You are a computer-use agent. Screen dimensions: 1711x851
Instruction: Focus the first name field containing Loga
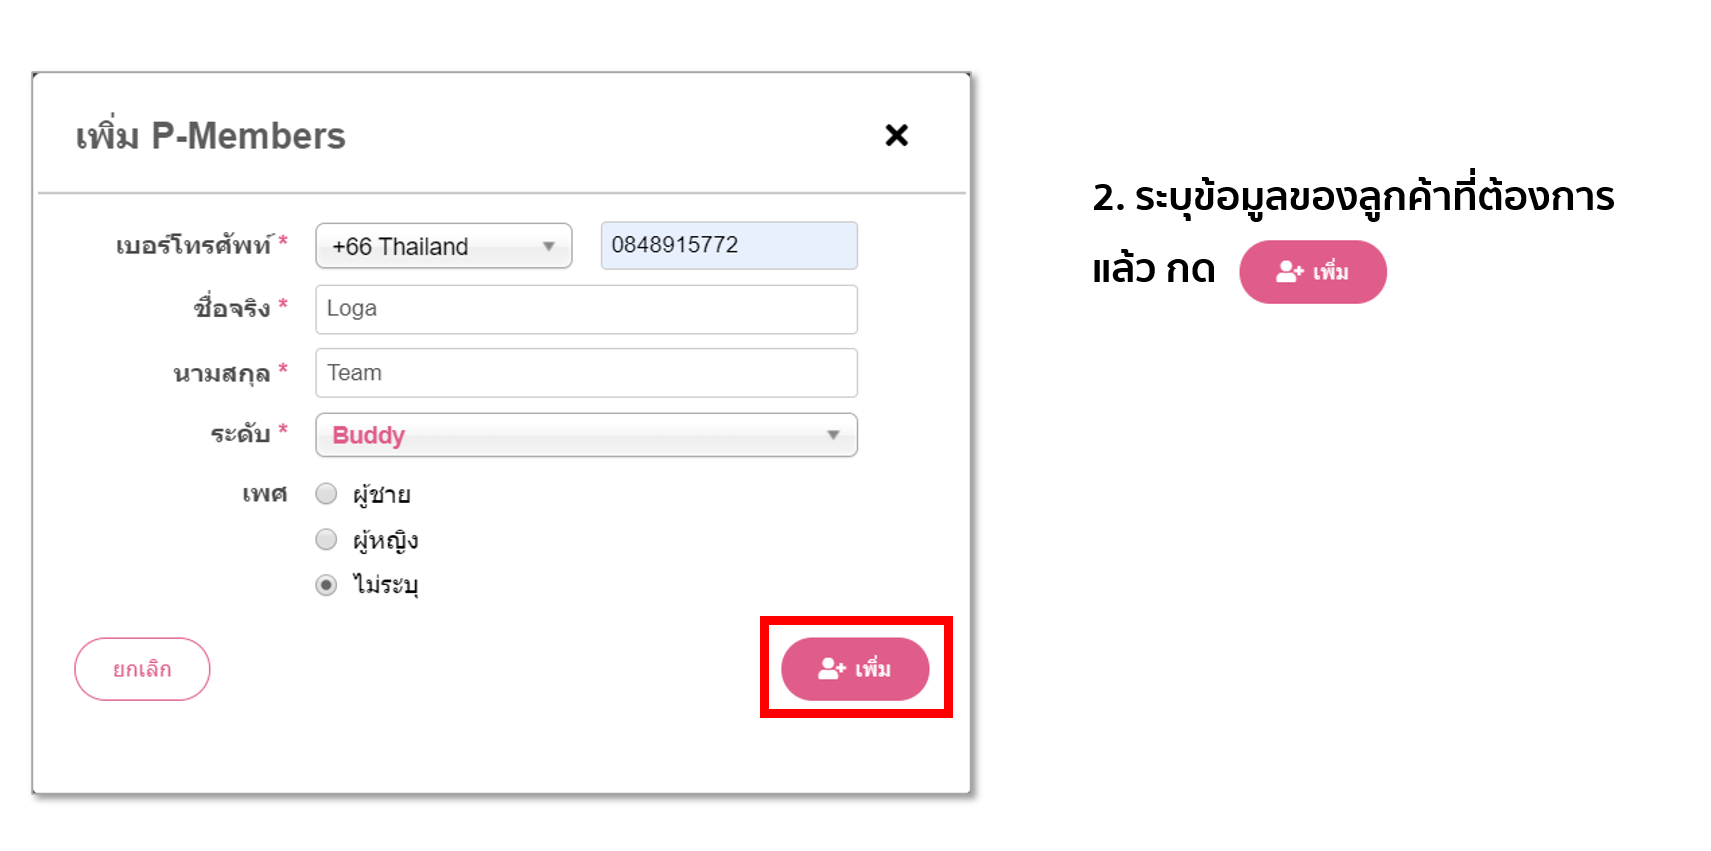tap(586, 309)
